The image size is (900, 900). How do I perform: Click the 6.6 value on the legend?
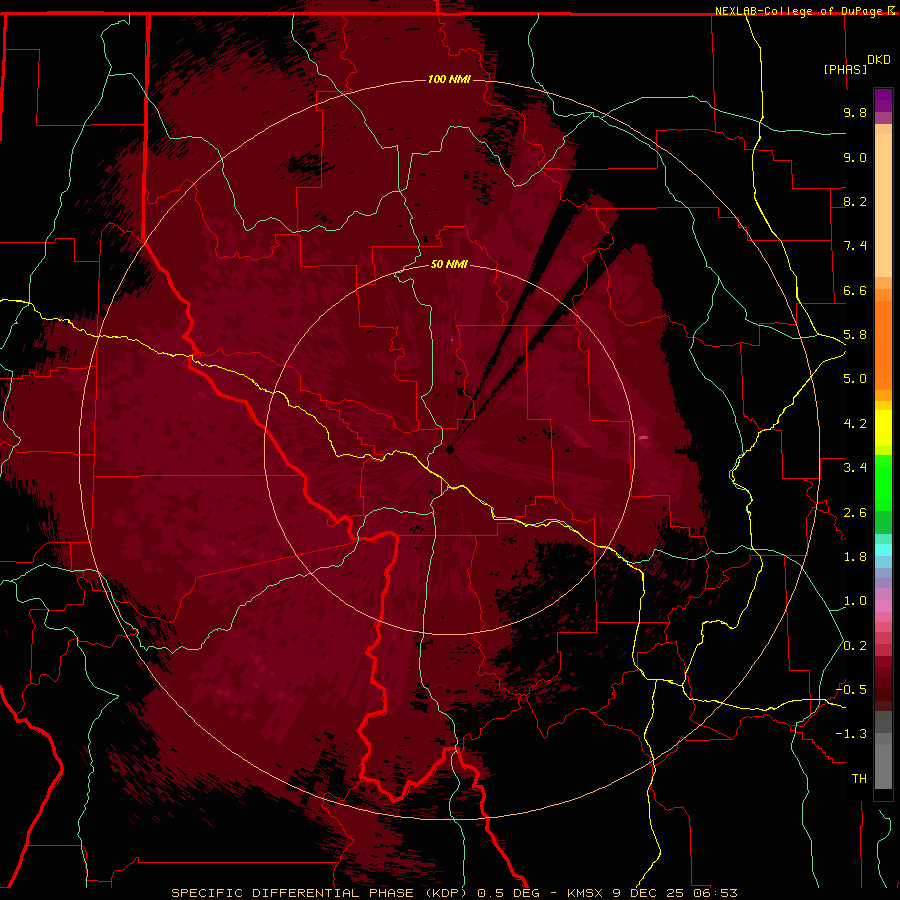pos(855,290)
